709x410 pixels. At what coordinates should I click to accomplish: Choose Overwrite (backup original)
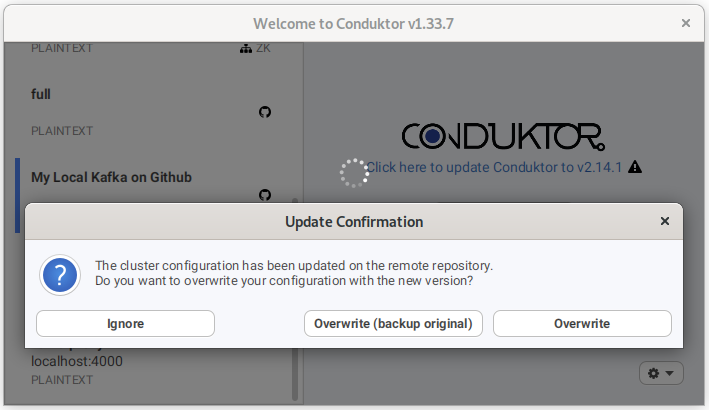click(393, 323)
